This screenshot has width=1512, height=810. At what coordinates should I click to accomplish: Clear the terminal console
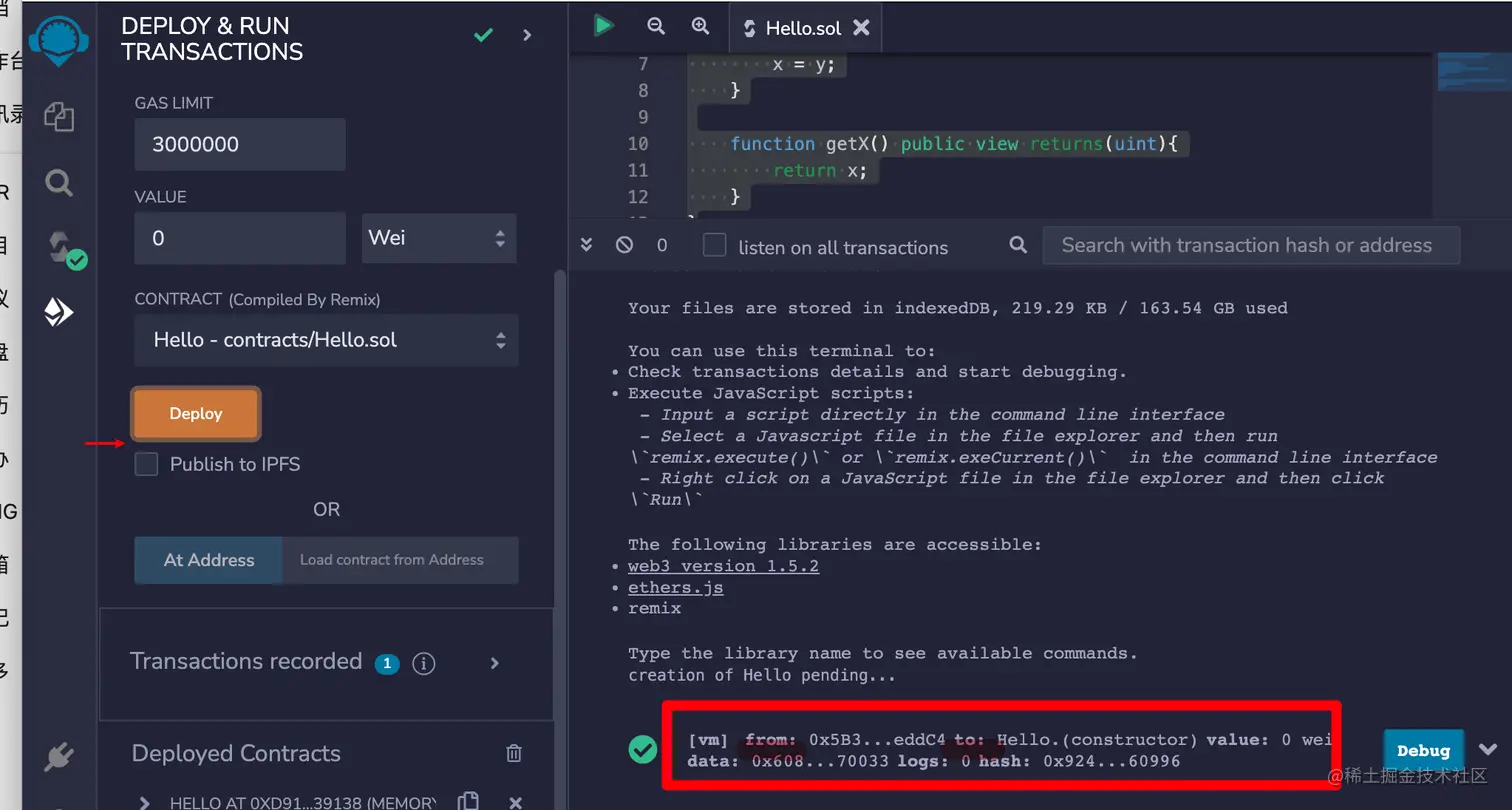coord(625,245)
